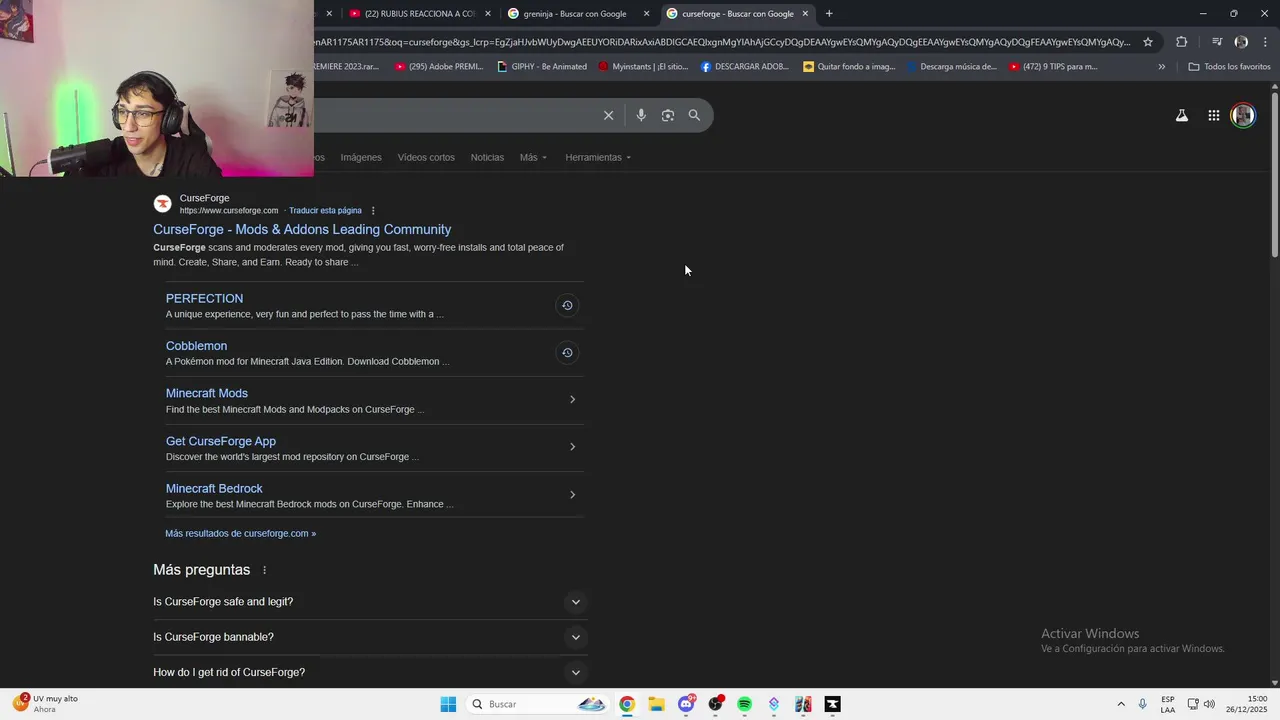Close the curseforge search tab

coord(805,14)
